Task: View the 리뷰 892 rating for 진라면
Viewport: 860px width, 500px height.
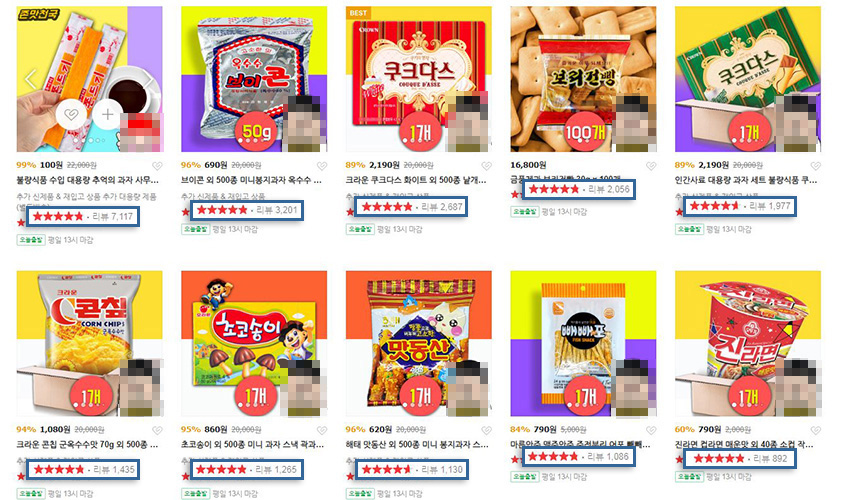Action: tap(740, 458)
